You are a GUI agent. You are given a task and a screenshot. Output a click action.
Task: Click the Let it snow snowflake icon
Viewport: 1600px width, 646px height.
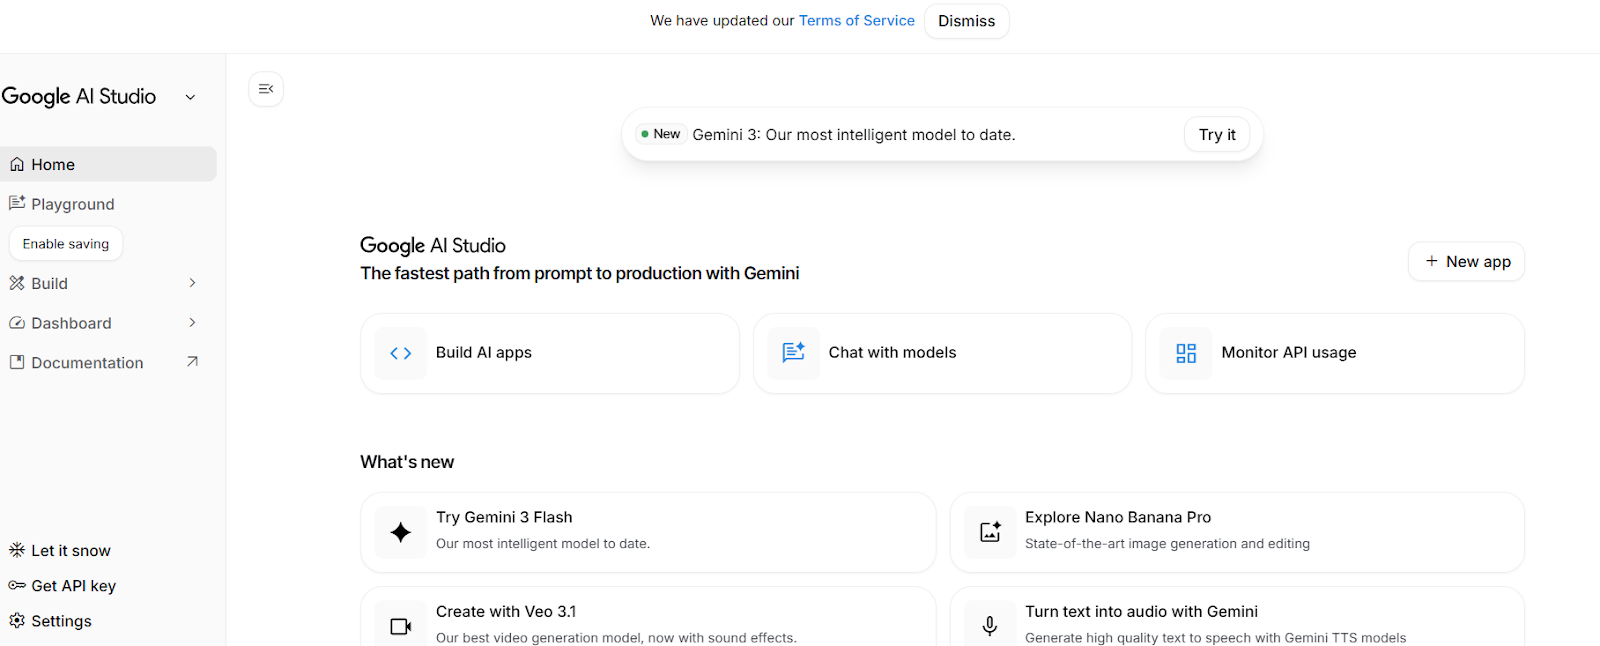pyautogui.click(x=17, y=550)
